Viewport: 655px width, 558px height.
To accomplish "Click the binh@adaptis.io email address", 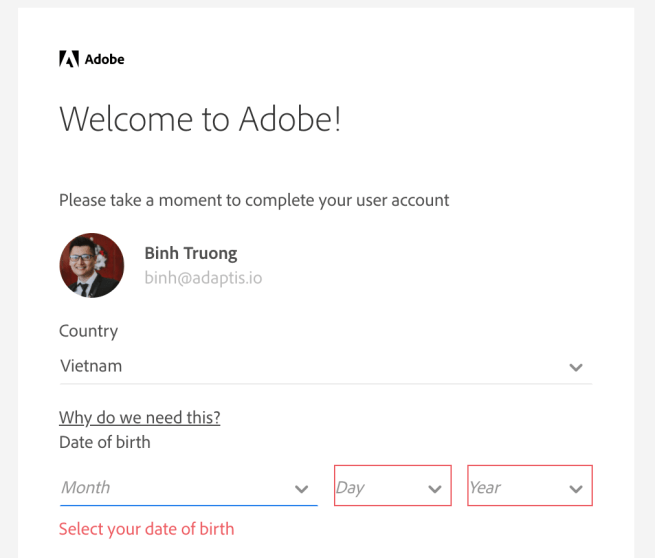I will pos(203,277).
